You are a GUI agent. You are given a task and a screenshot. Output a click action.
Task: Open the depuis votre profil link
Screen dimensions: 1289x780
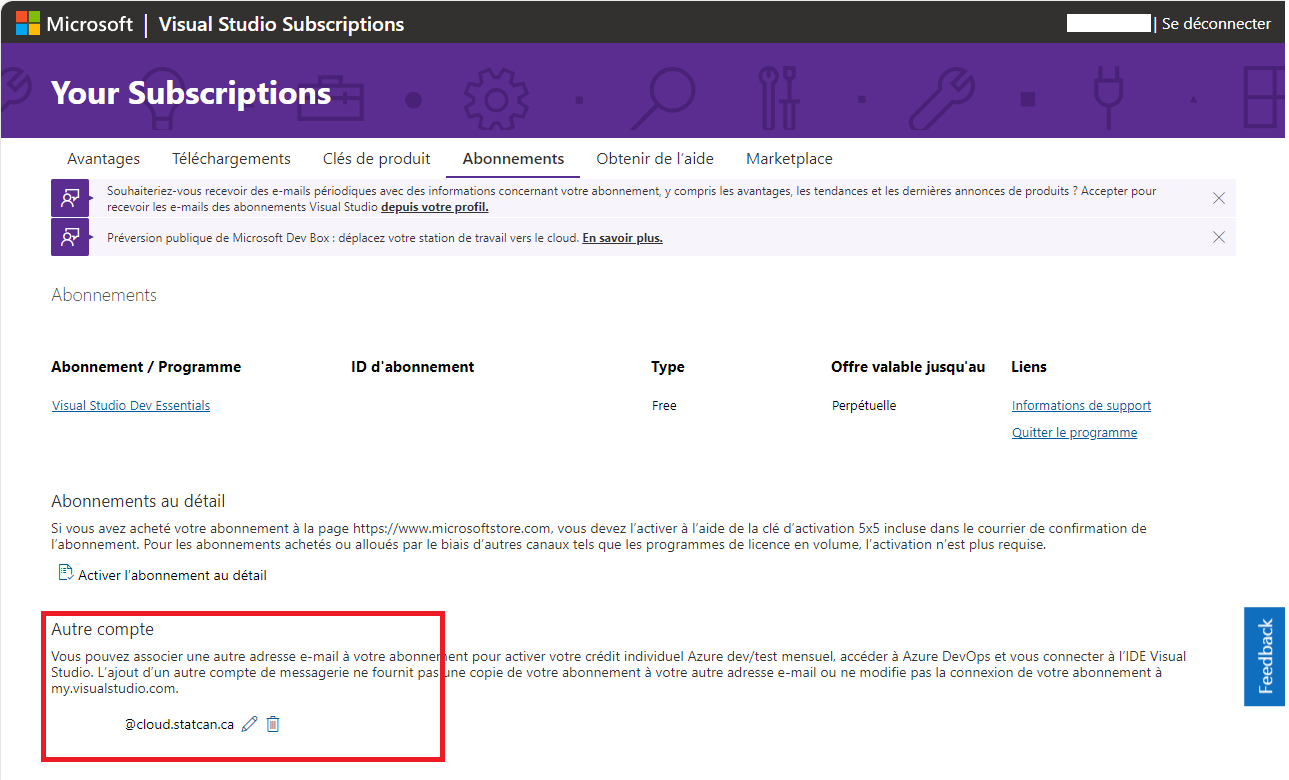click(x=435, y=207)
